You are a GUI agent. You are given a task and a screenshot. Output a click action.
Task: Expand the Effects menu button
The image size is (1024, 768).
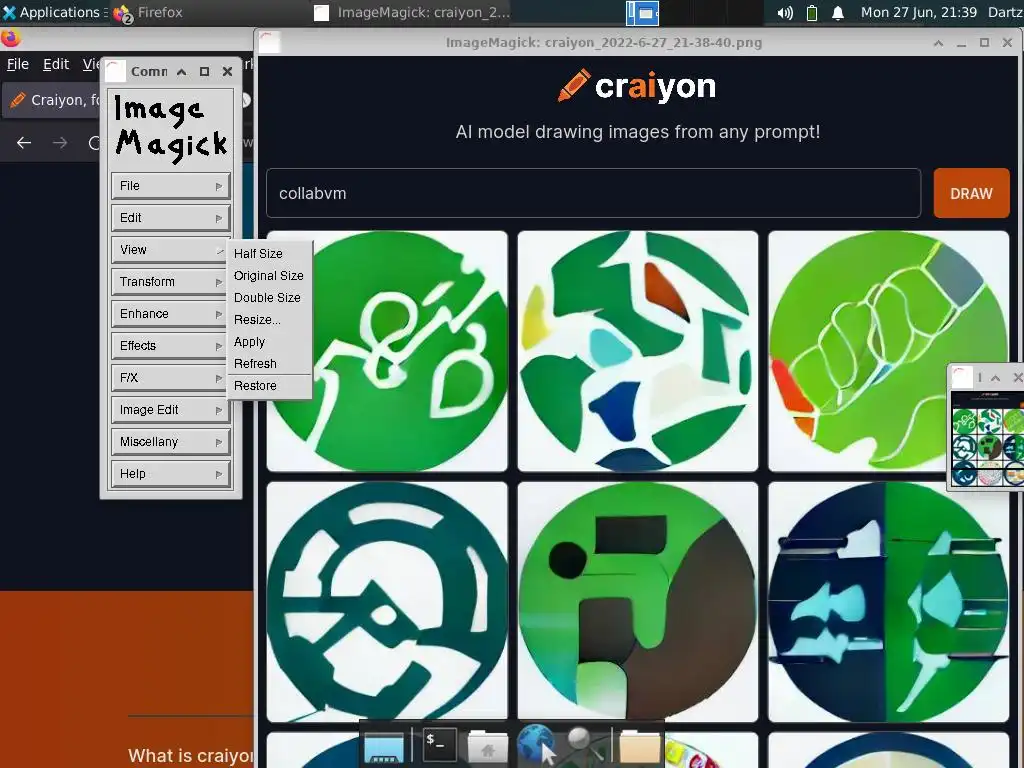[x=170, y=345]
